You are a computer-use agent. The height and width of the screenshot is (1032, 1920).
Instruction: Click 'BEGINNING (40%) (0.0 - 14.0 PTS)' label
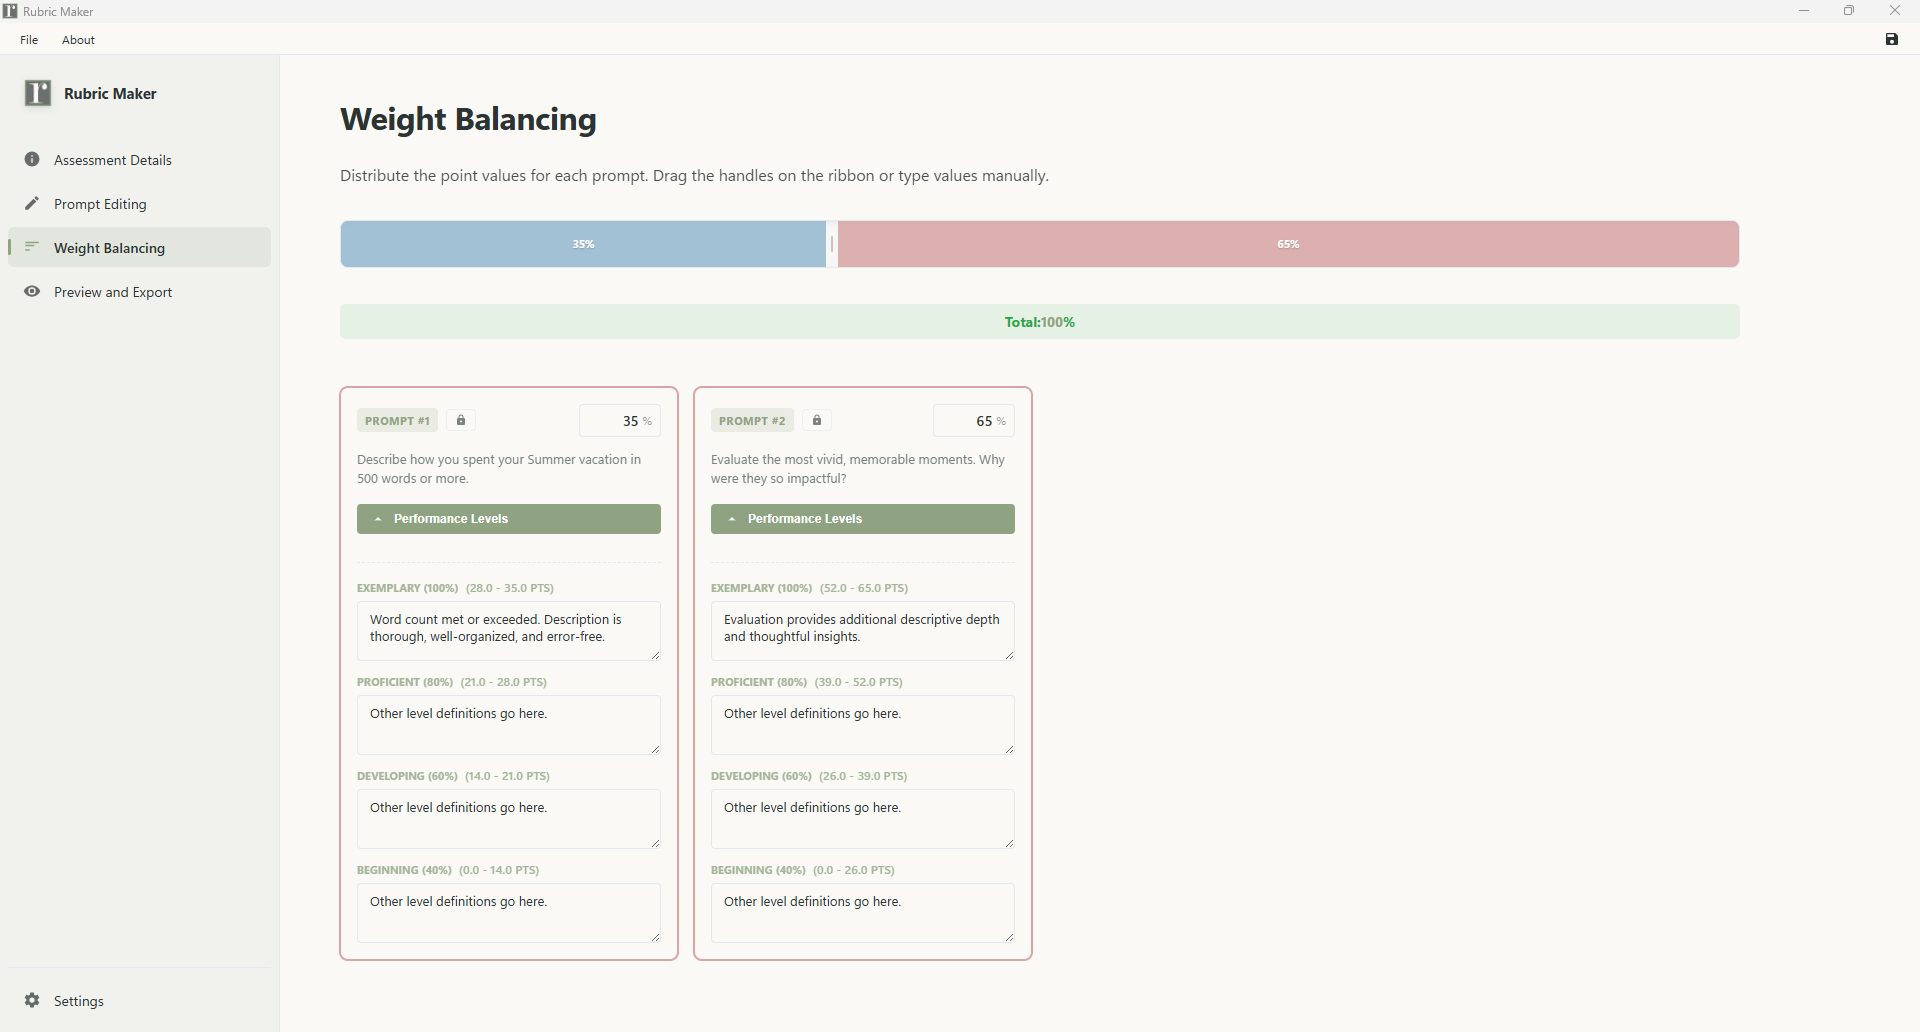[x=448, y=870]
